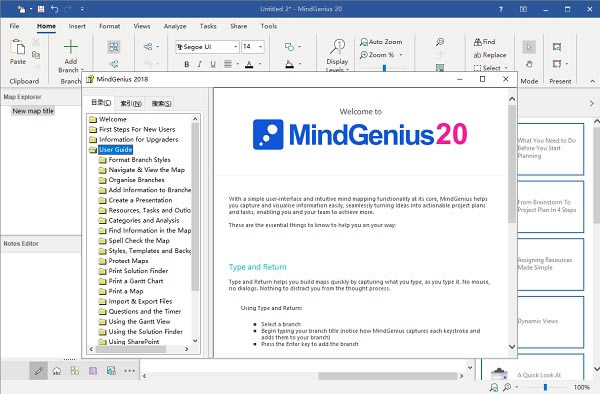Switch to the Views ribbon tab
Image resolution: width=600 pixels, height=394 pixels.
(x=142, y=26)
